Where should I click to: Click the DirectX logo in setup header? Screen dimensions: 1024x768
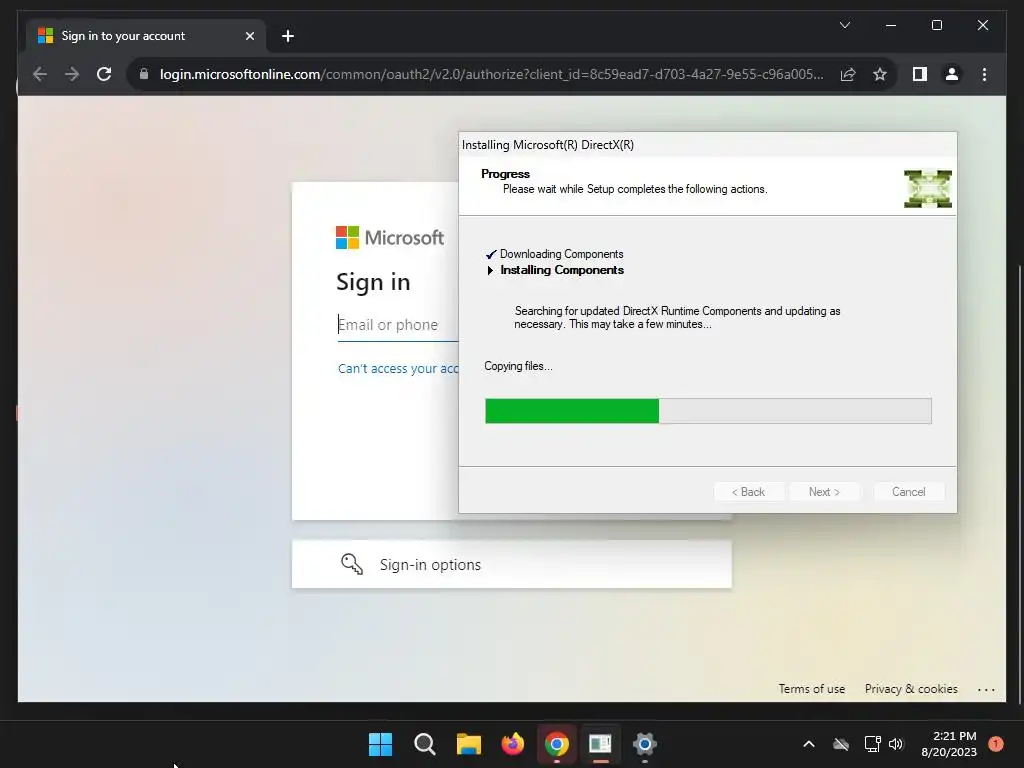(x=927, y=189)
